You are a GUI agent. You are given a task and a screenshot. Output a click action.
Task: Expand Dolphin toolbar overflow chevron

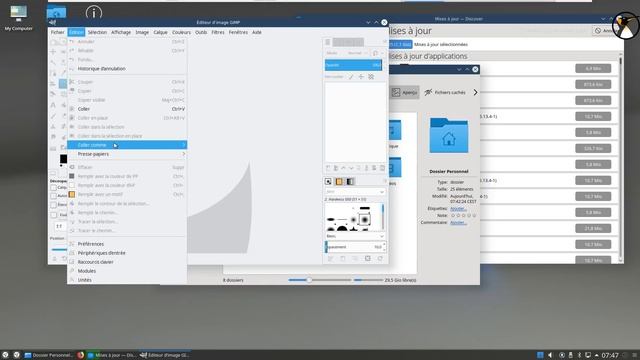[475, 93]
